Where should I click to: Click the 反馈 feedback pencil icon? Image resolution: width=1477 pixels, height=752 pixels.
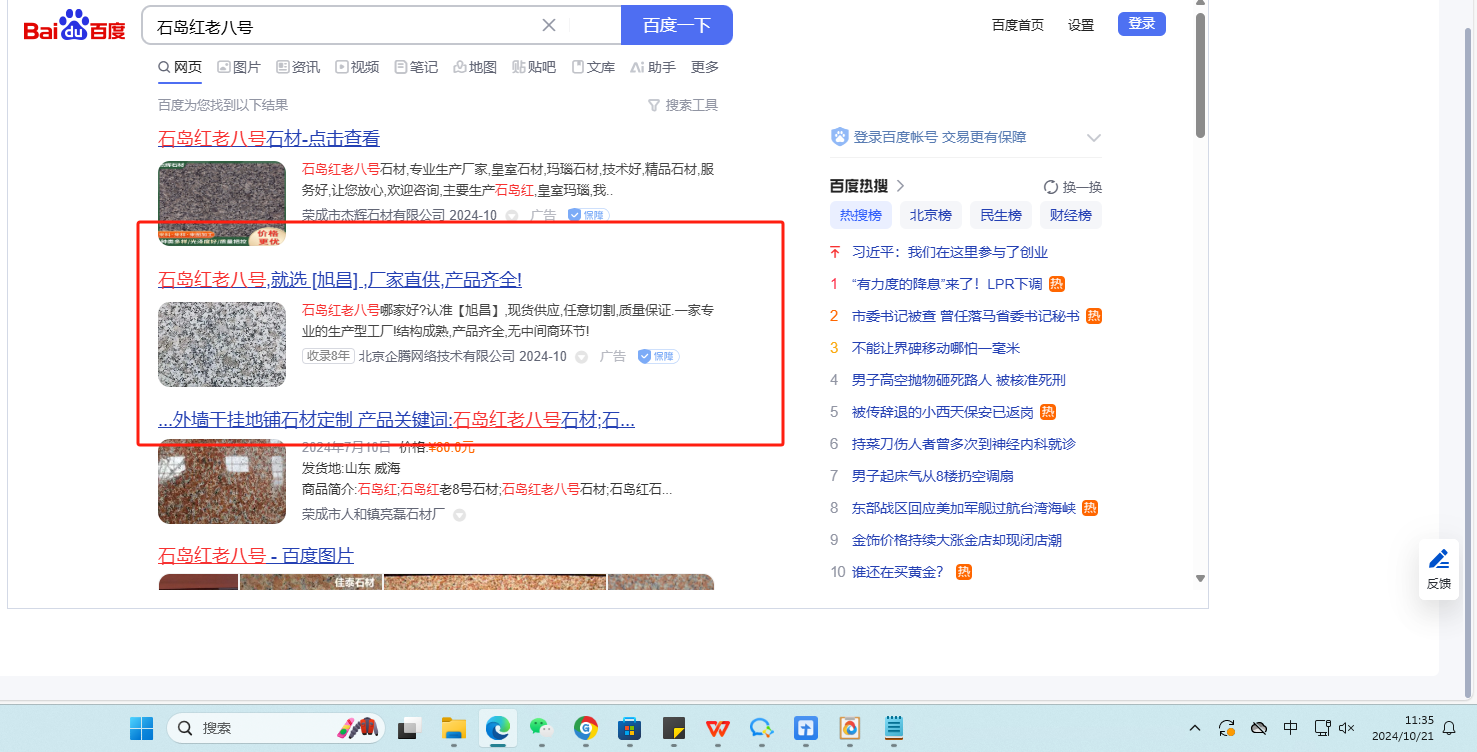pos(1438,560)
